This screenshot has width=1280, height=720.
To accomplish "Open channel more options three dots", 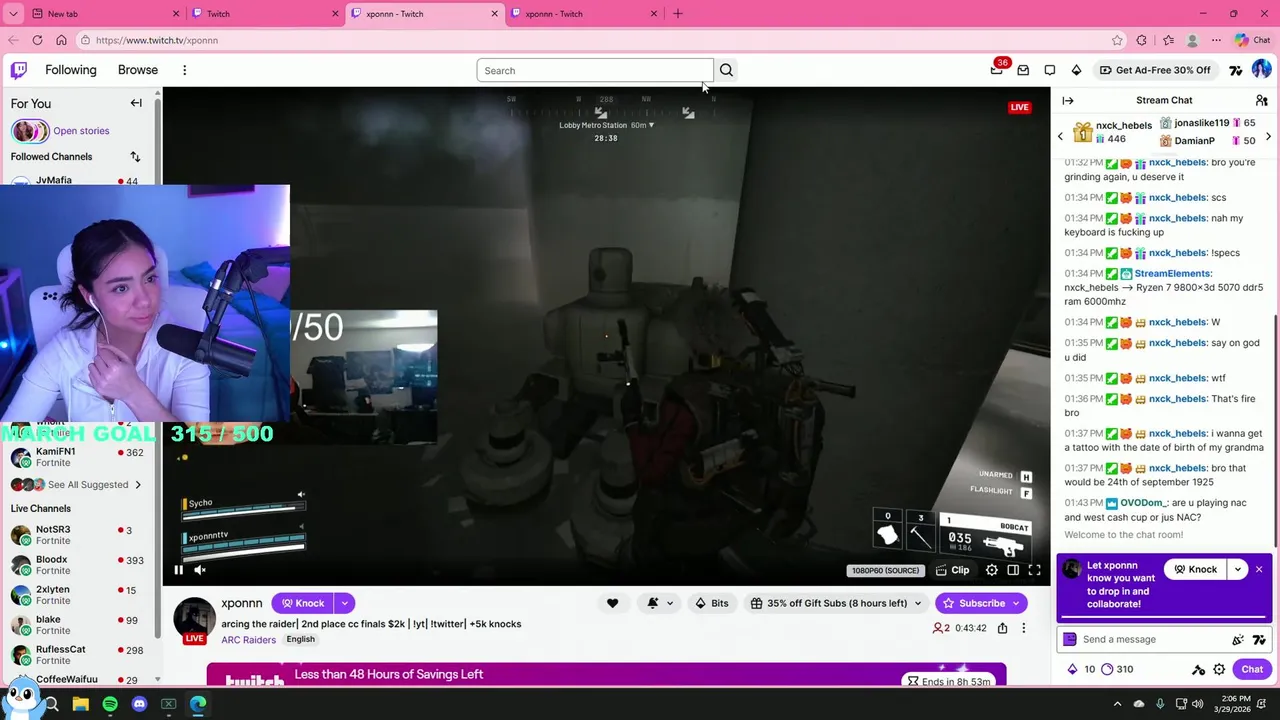I will 1023,628.
